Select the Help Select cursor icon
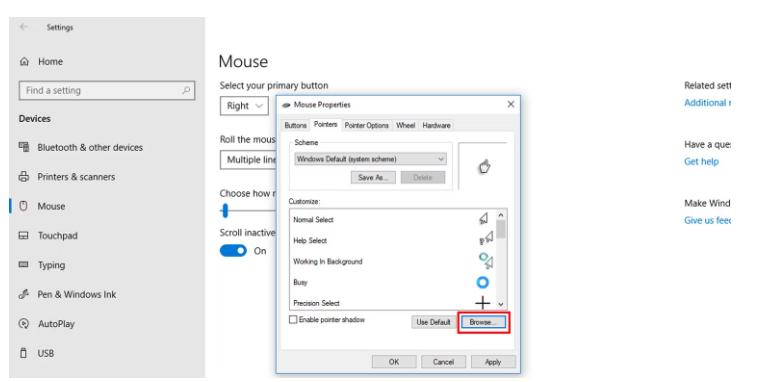 pos(486,240)
